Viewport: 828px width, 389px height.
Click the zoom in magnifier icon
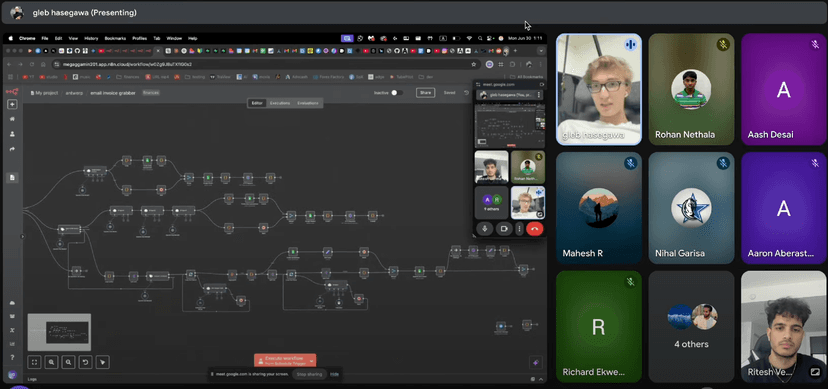(x=51, y=362)
